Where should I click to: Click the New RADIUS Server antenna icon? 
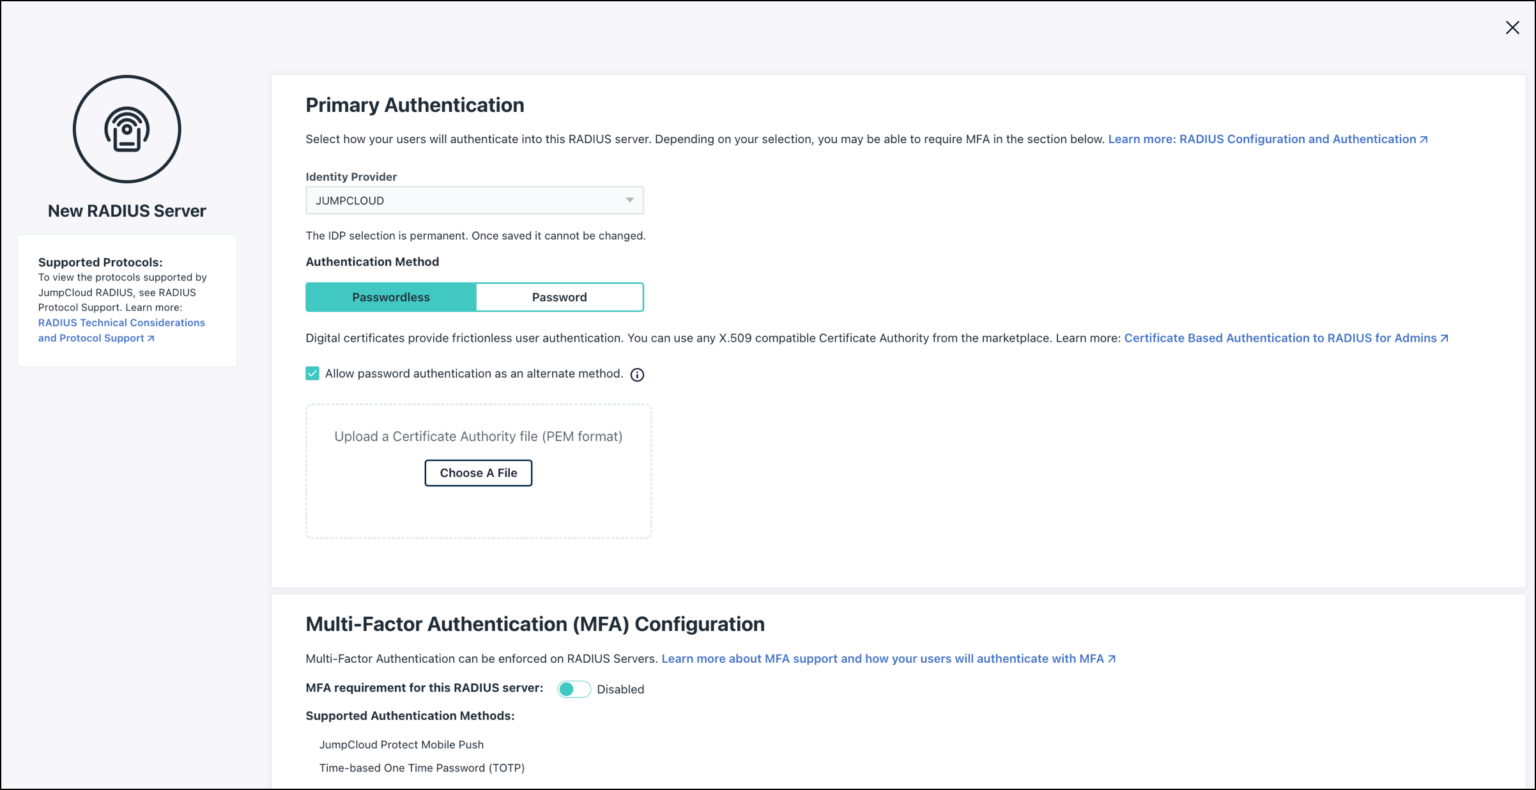click(126, 128)
